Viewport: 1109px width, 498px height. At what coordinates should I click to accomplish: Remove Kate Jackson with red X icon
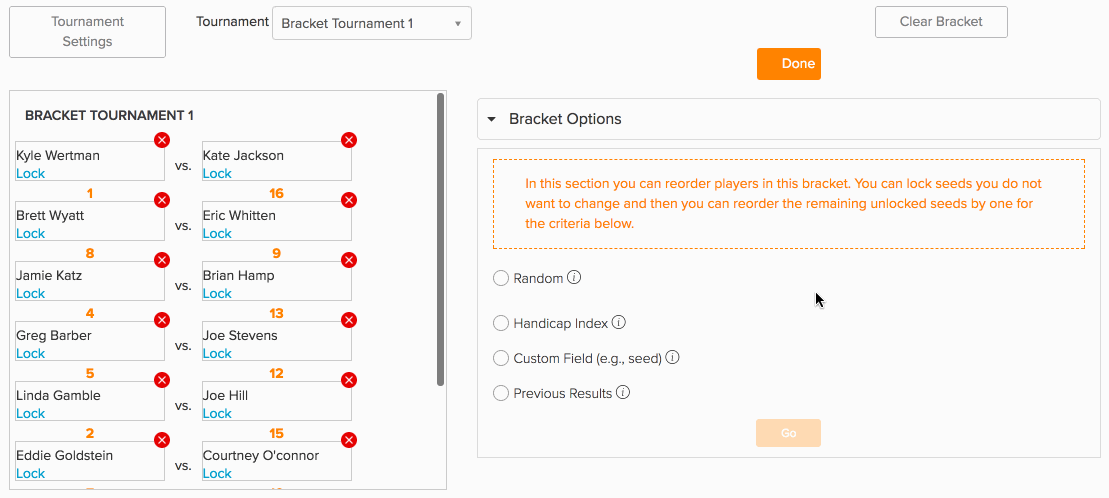(x=349, y=140)
